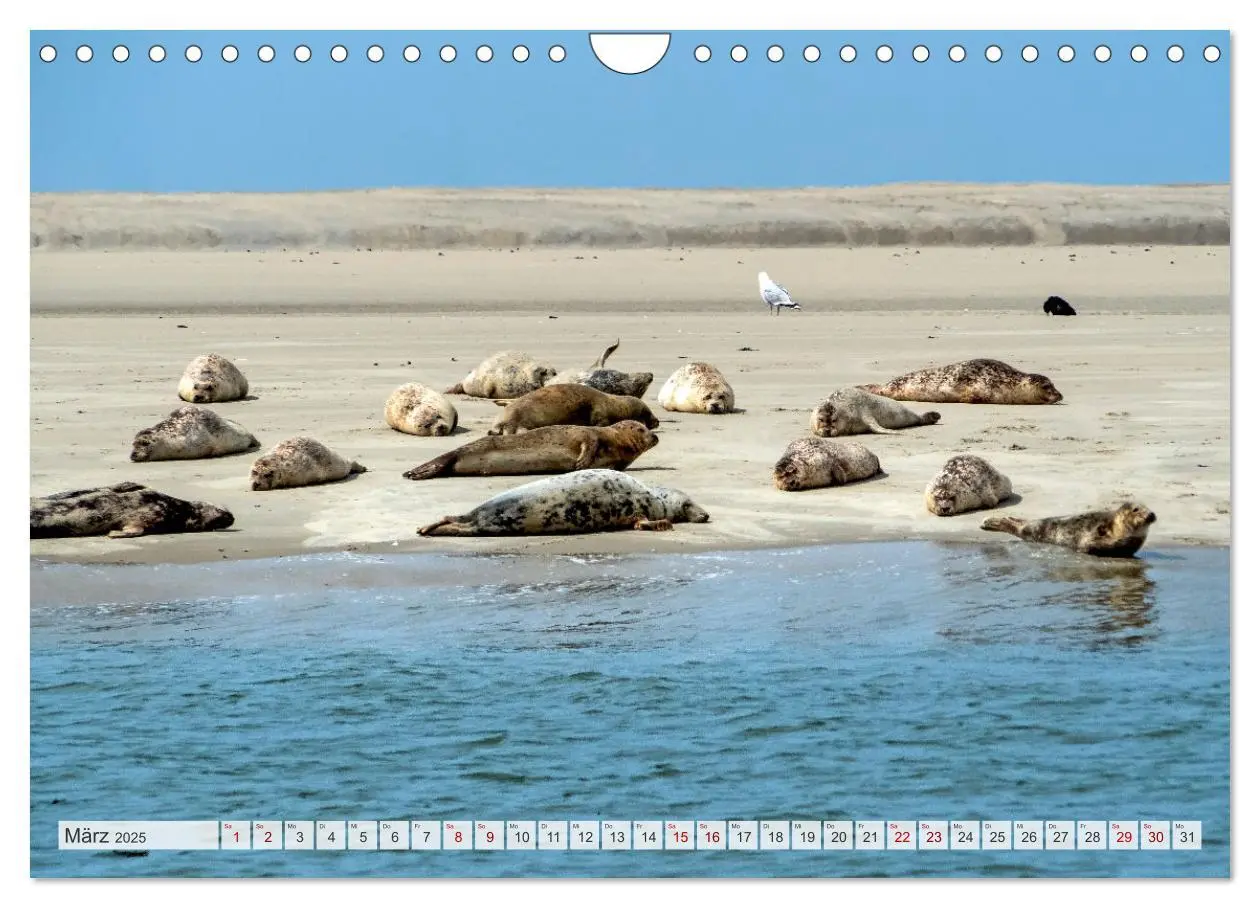Image resolution: width=1260 pixels, height=908 pixels.
Task: Select day 20 date cell
Action: (x=838, y=836)
